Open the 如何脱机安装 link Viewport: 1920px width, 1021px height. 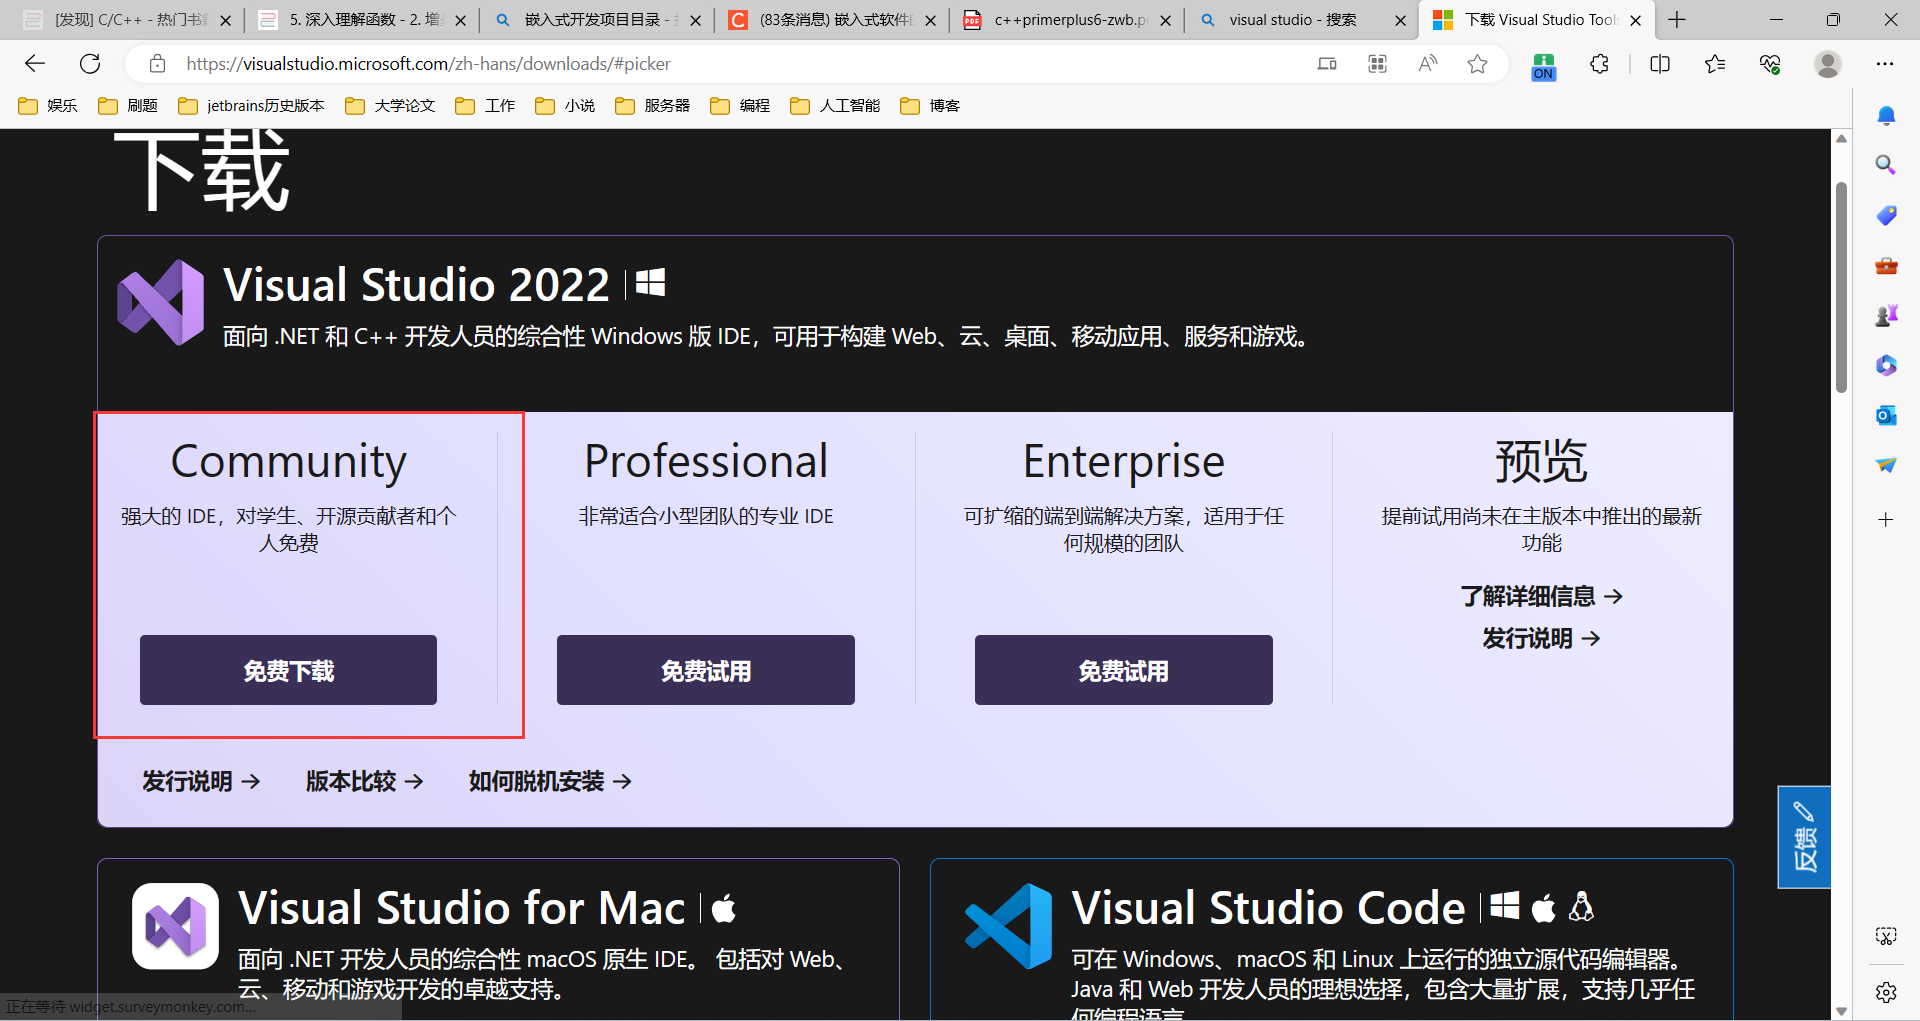pos(550,781)
